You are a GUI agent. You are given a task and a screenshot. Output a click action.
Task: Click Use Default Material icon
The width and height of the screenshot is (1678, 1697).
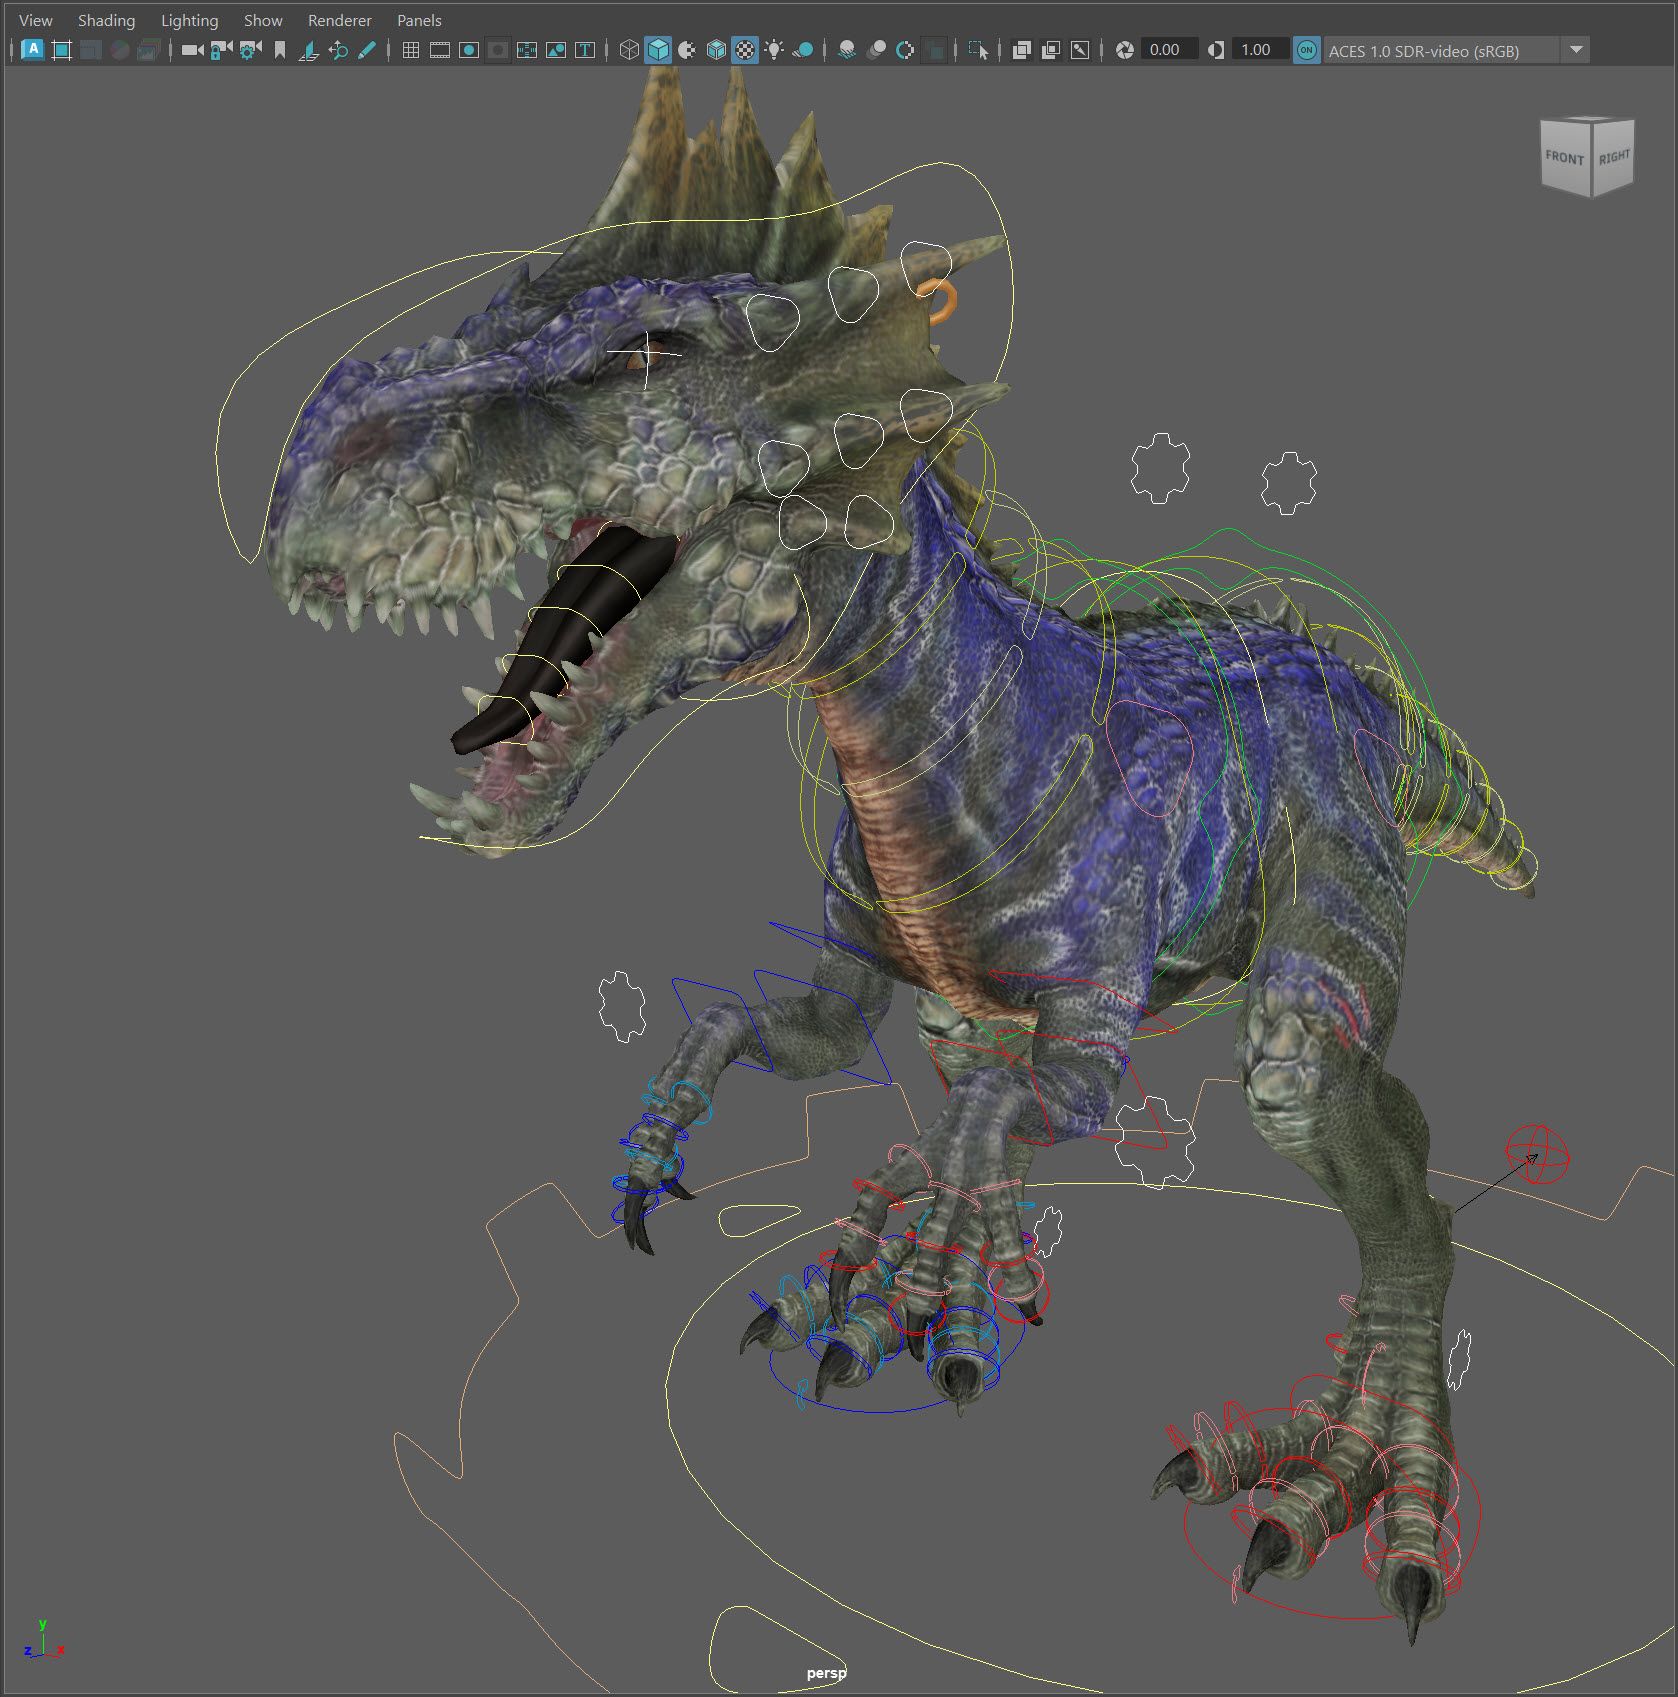687,49
